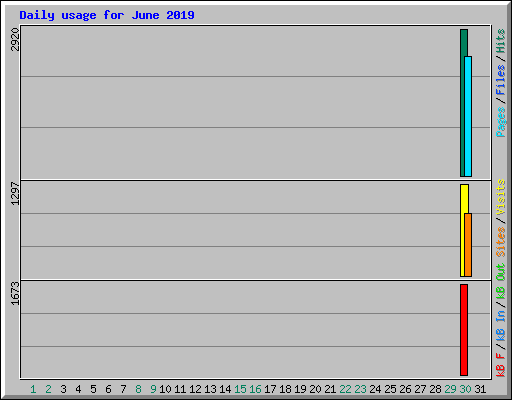Click day 27 on the x-axis

(x=420, y=389)
